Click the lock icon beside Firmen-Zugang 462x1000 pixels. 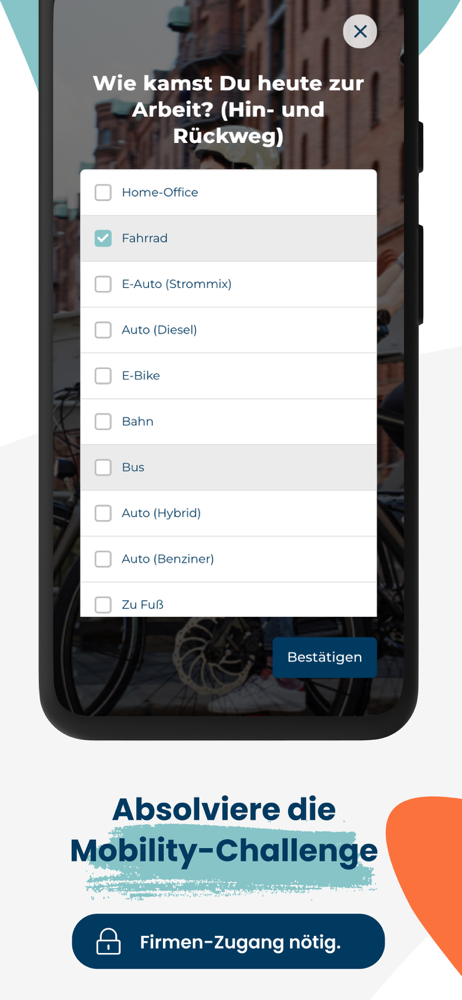(x=108, y=941)
